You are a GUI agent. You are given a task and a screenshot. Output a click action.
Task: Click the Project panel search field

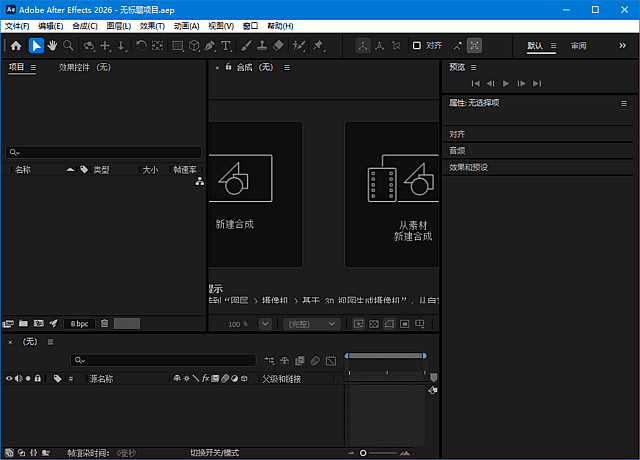tap(105, 153)
